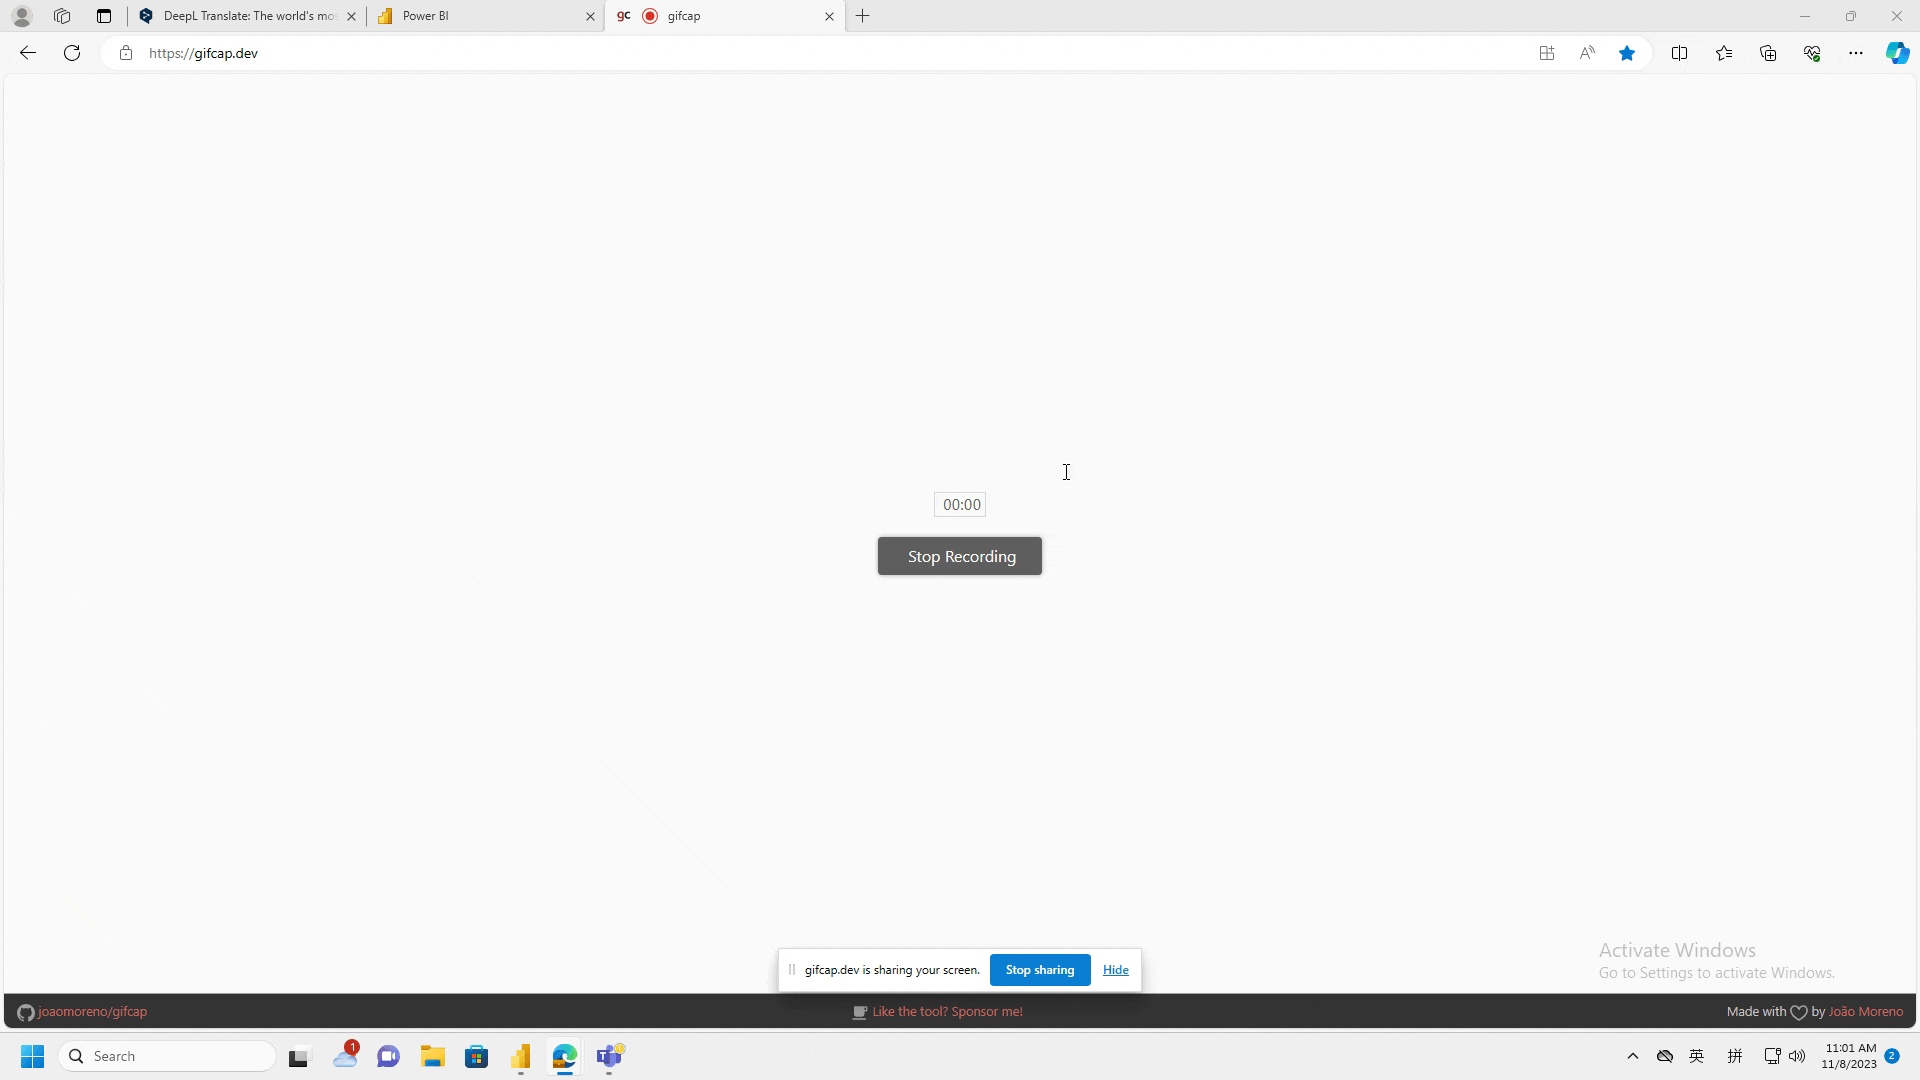Click the 00:00 recording timer
1920x1080 pixels.
coord(961,505)
